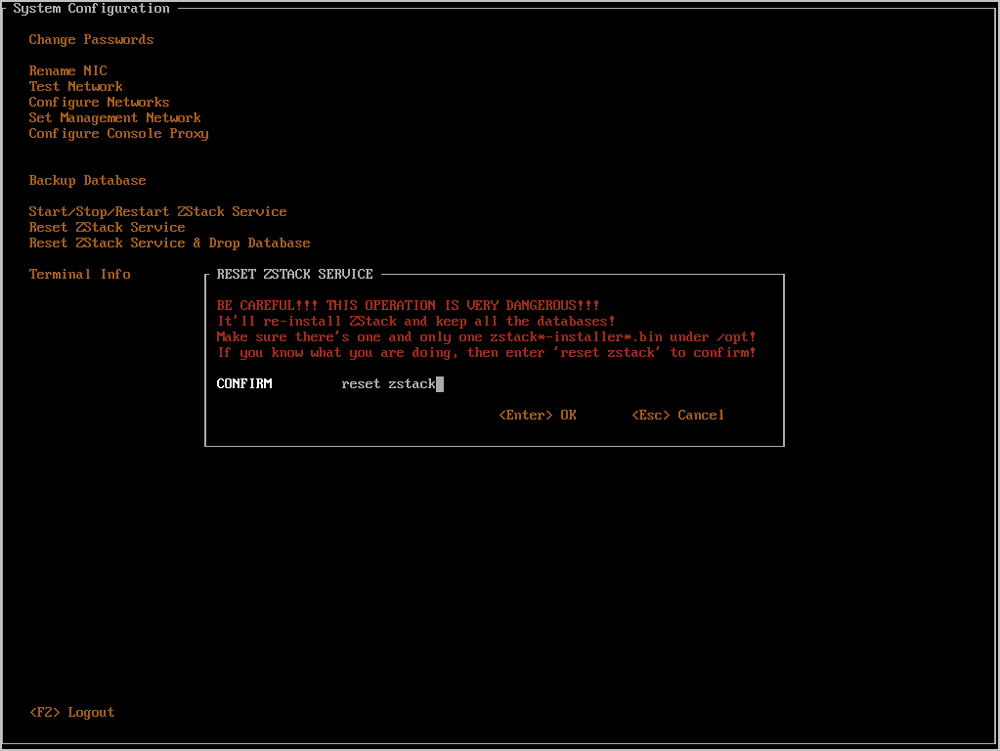
Task: Open Start/Stop/Restart ZStack Service option
Action: pyautogui.click(x=157, y=212)
